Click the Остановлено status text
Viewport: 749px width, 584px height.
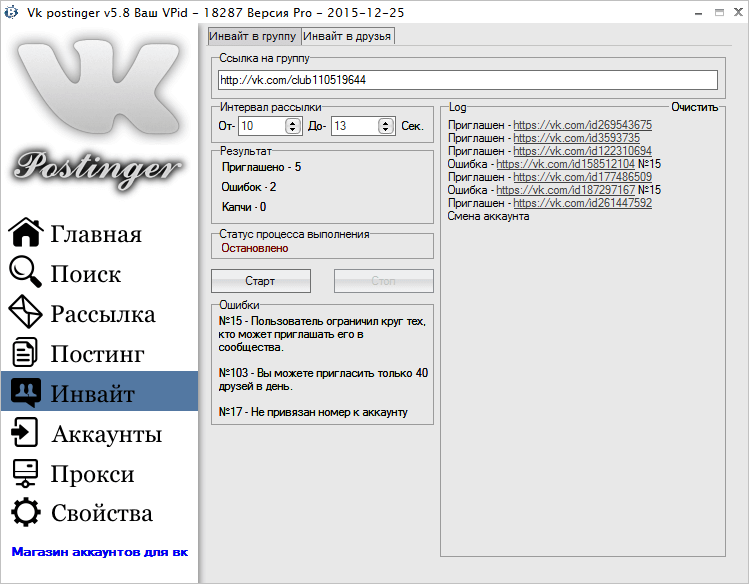(x=255, y=248)
